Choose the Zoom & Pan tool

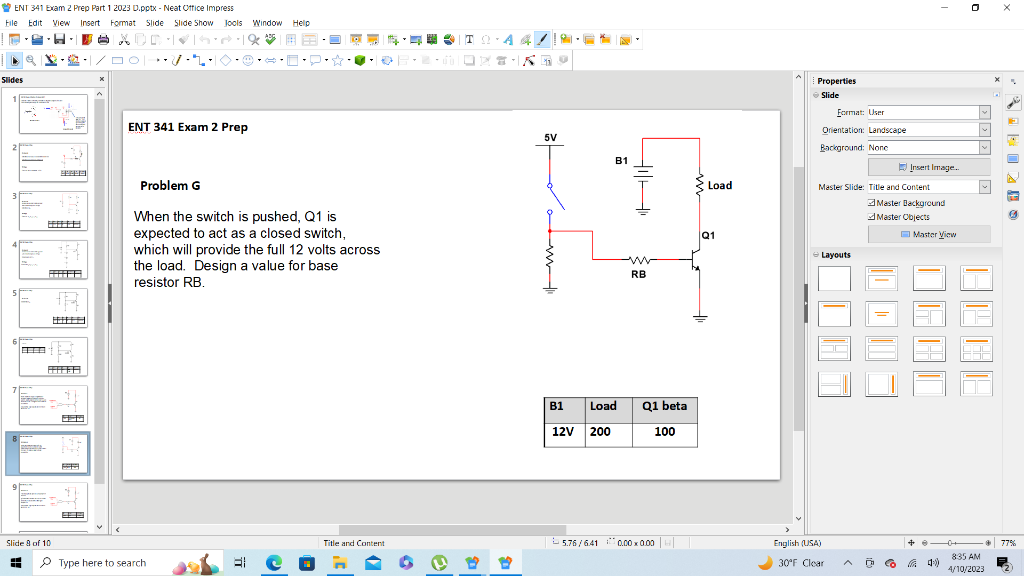pos(31,61)
